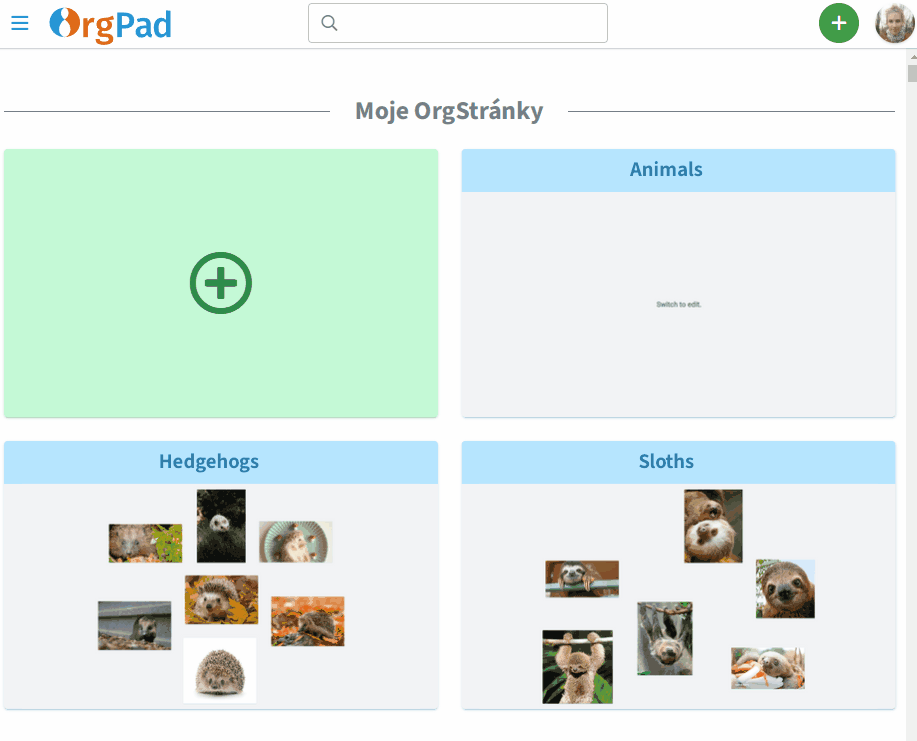Open the hamburger main menu
917x741 pixels.
[20, 23]
